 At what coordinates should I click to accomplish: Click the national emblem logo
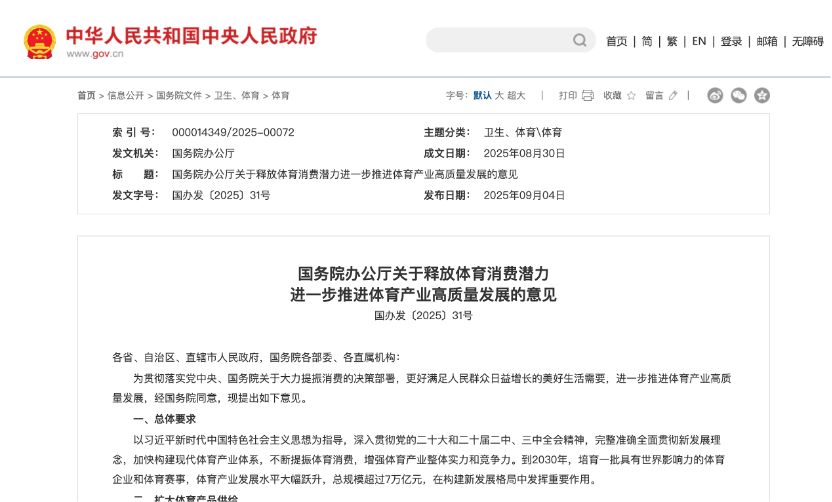coord(40,41)
